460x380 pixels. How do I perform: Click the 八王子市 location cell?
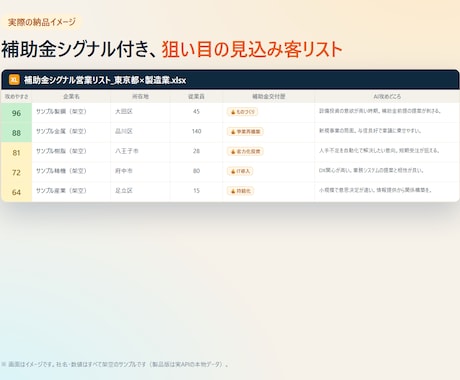coord(127,151)
